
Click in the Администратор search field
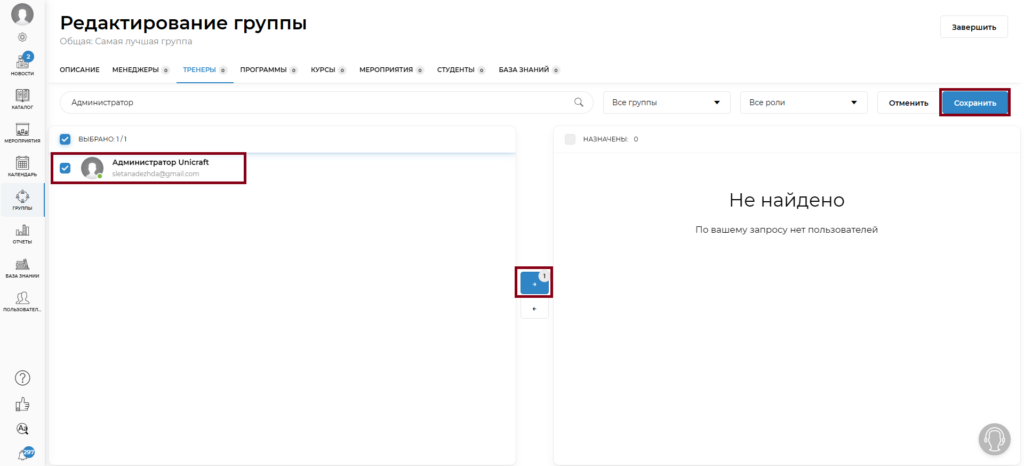326,102
